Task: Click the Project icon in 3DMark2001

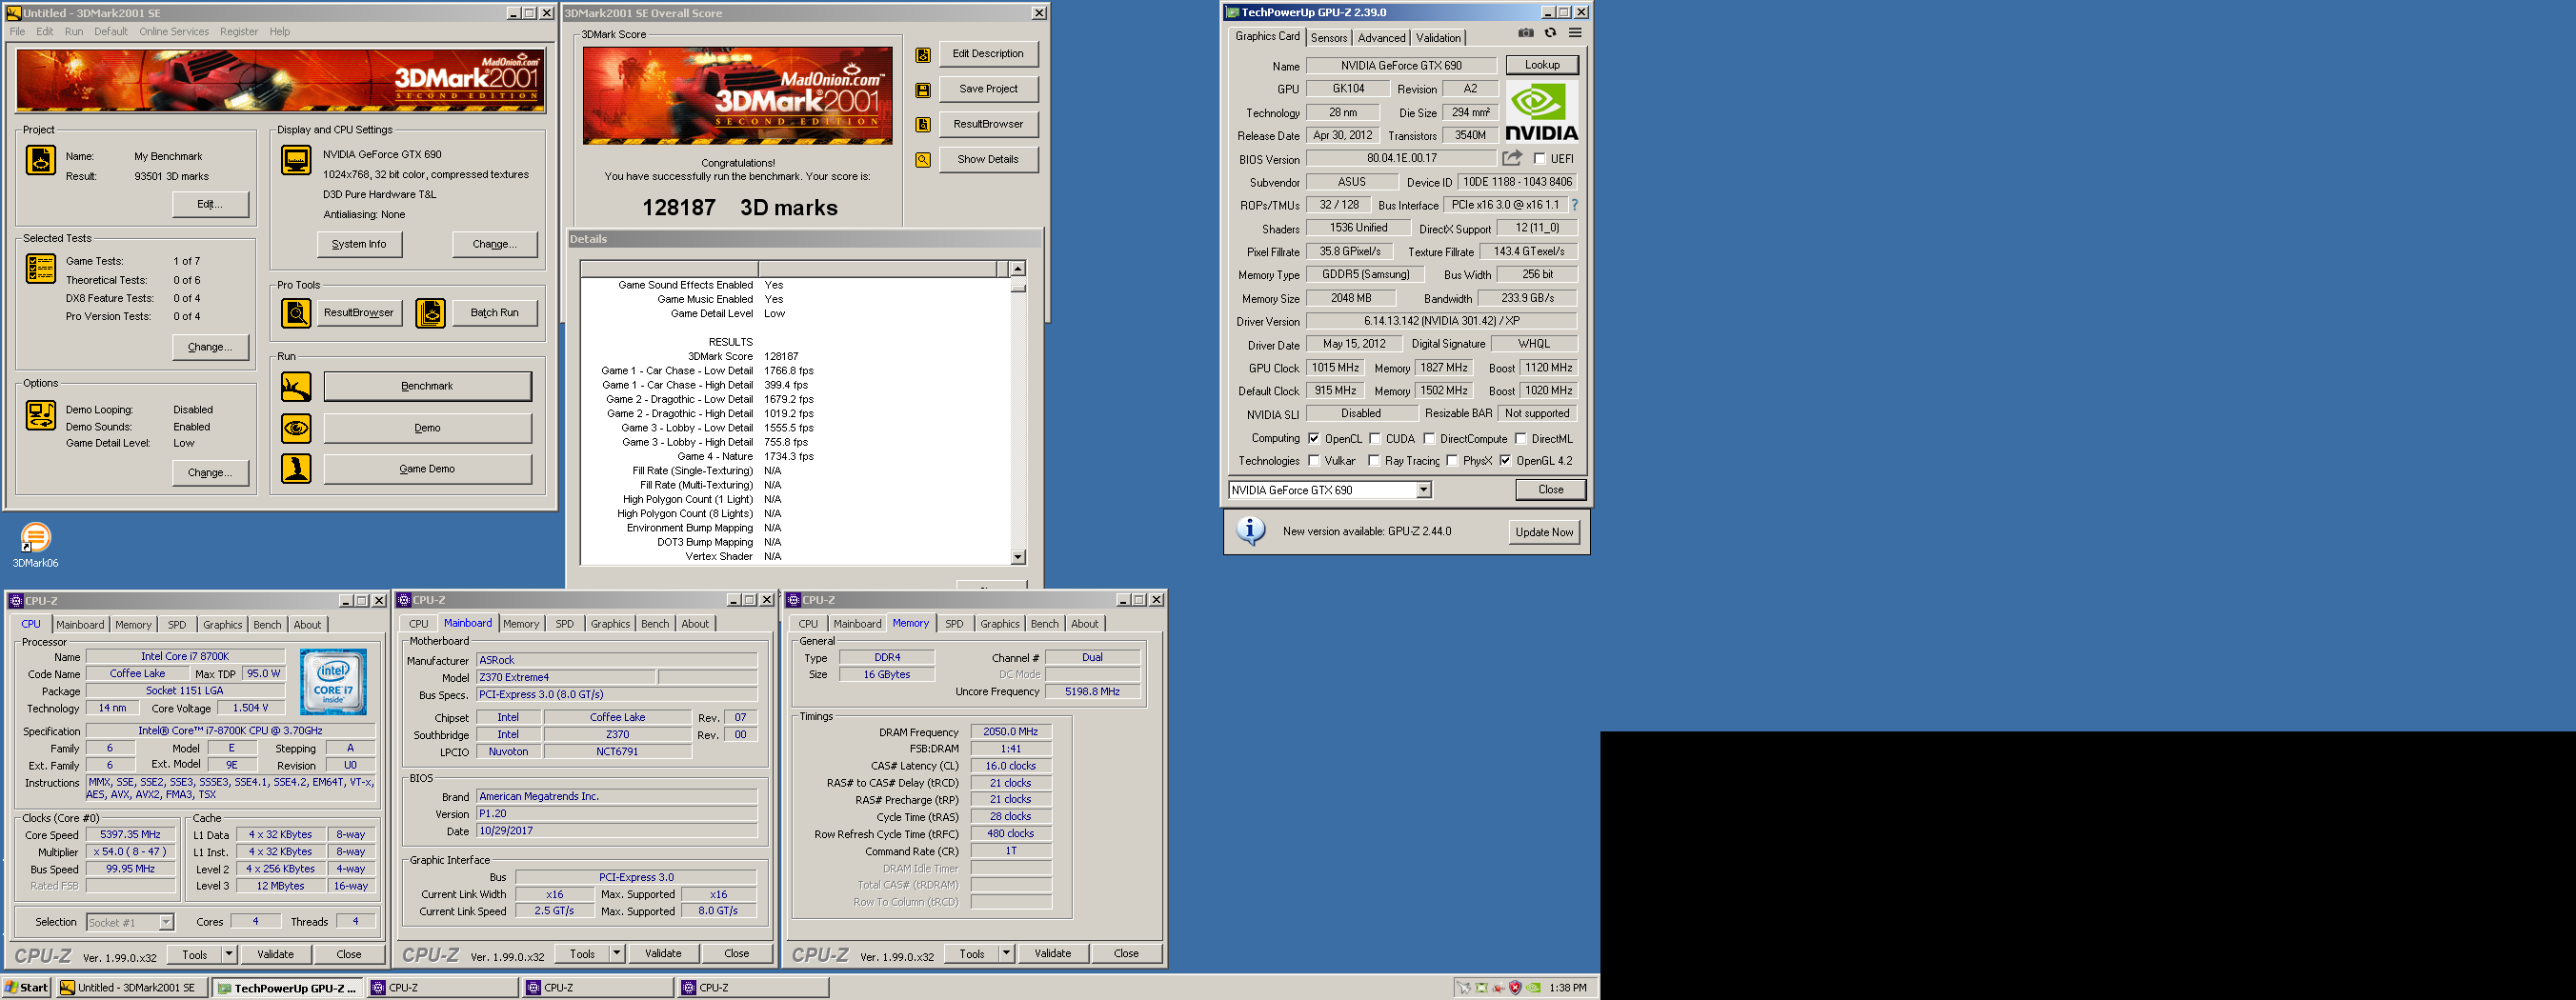Action: point(40,160)
